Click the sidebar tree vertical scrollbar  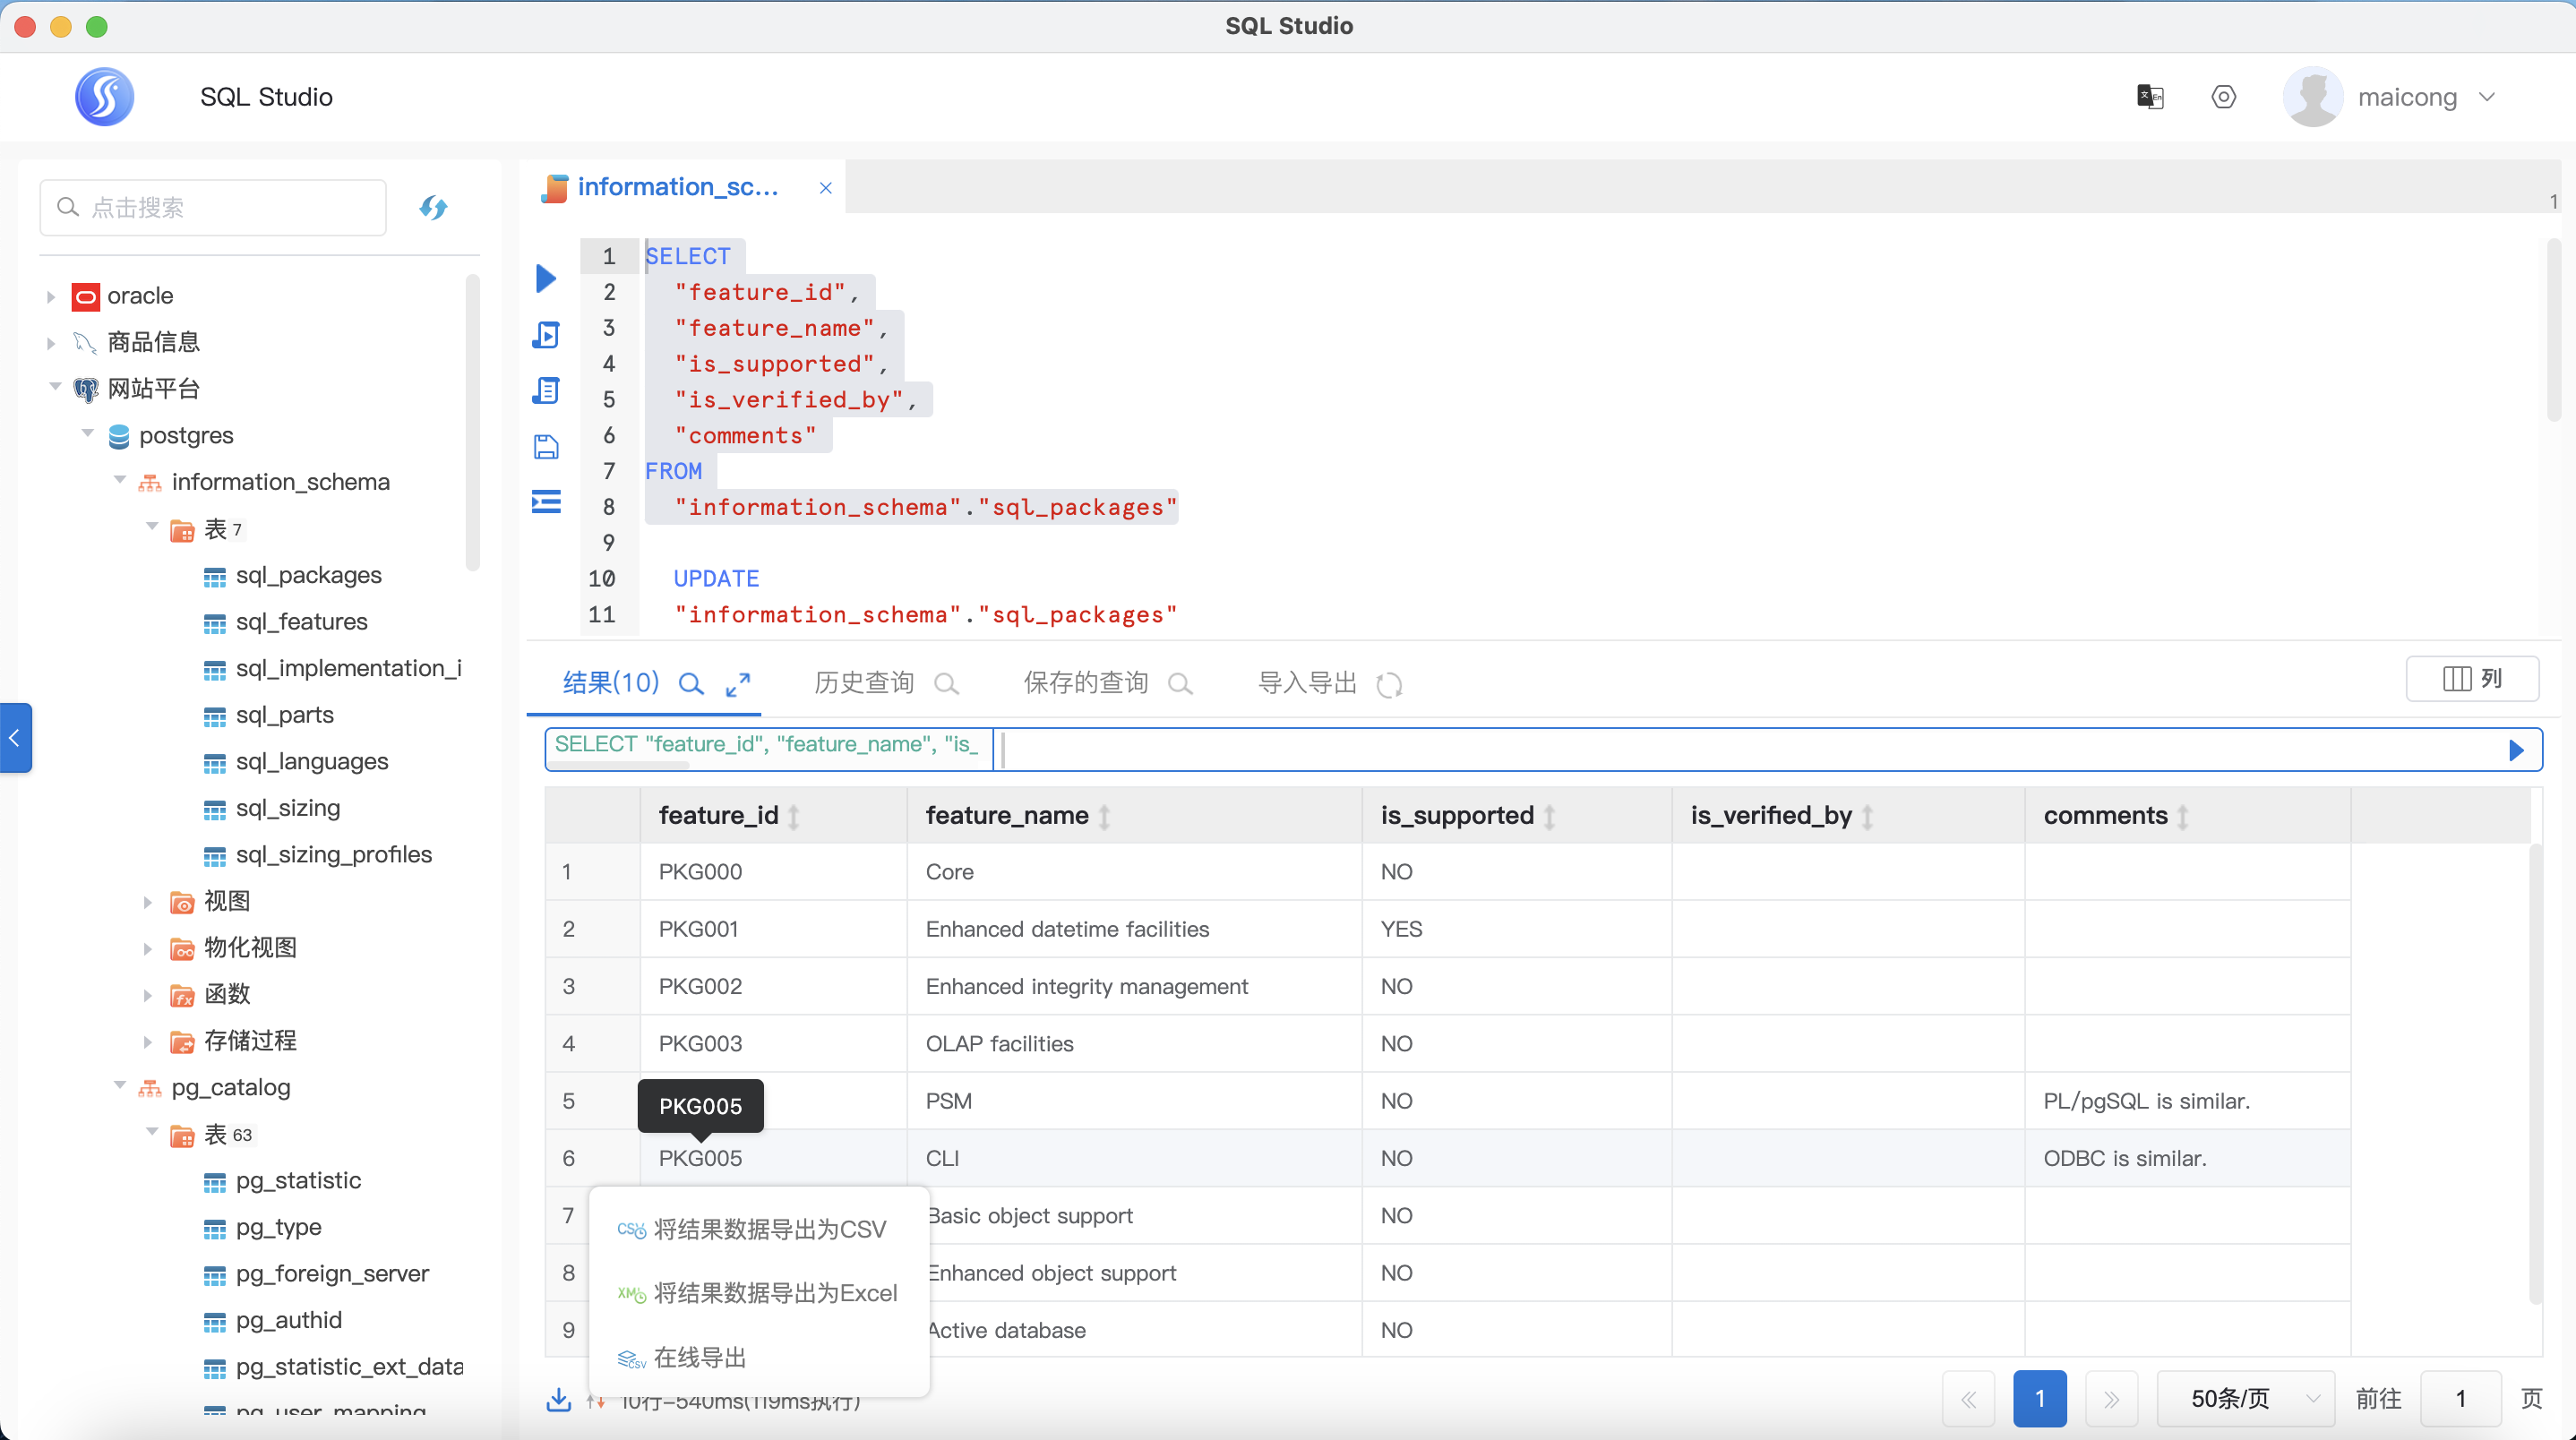[473, 423]
